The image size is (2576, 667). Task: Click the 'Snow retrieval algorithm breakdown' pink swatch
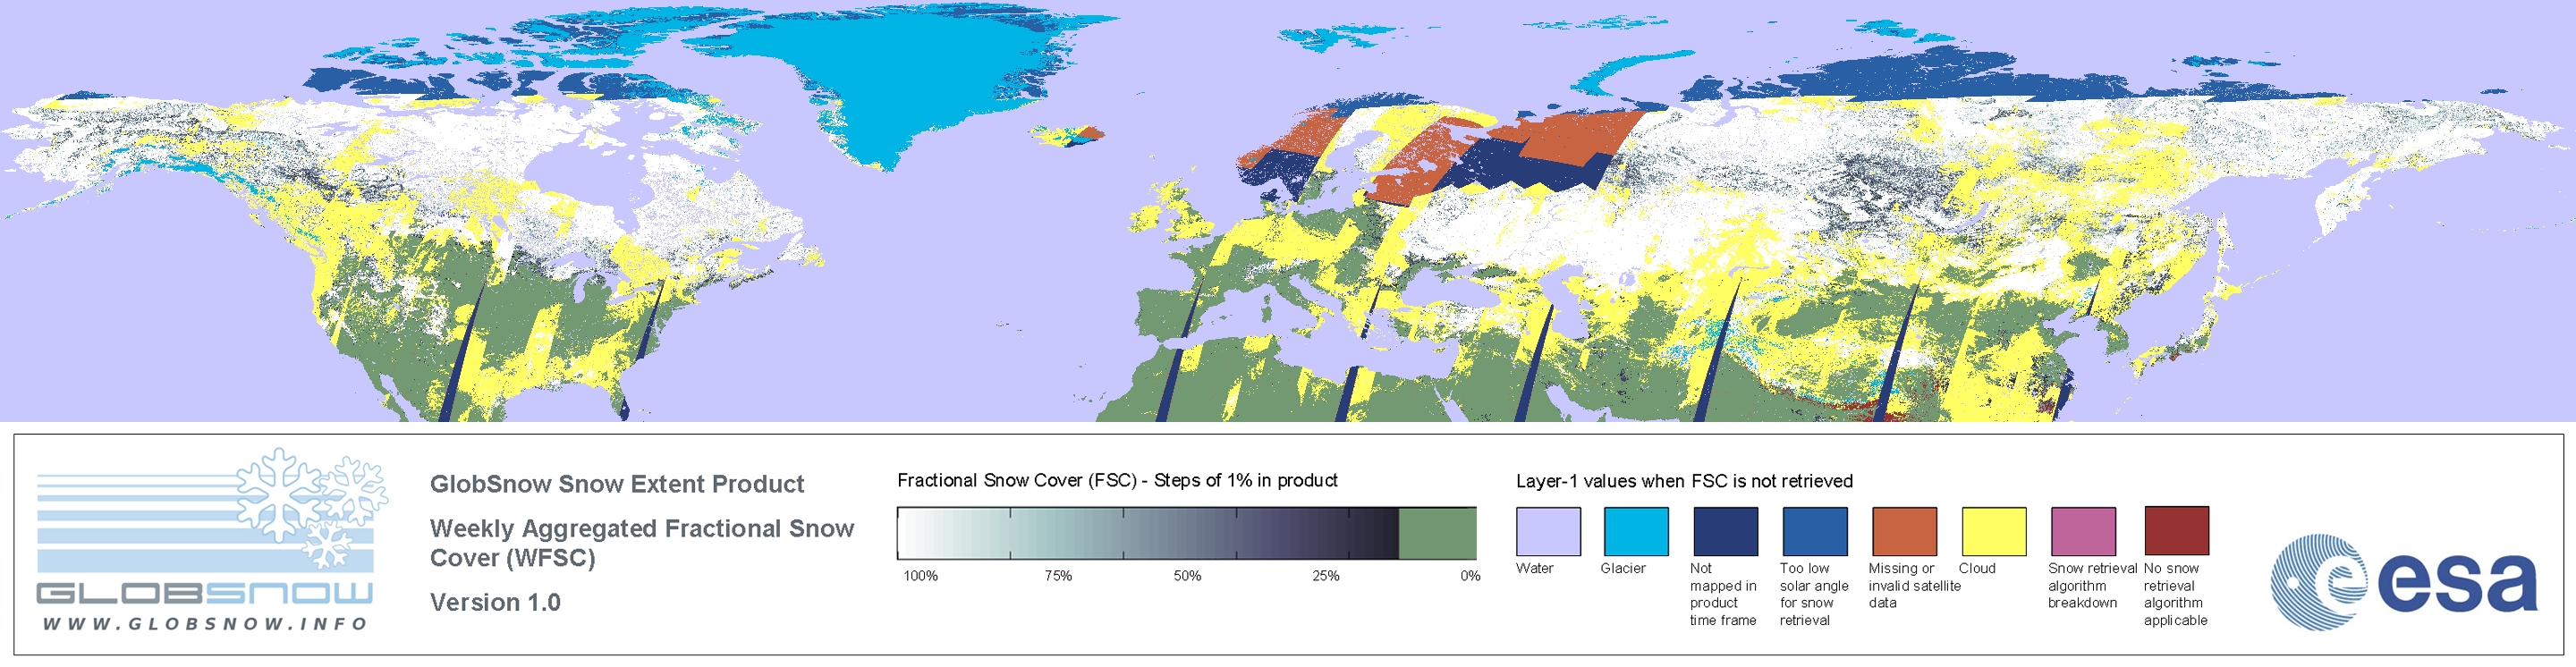(2083, 531)
